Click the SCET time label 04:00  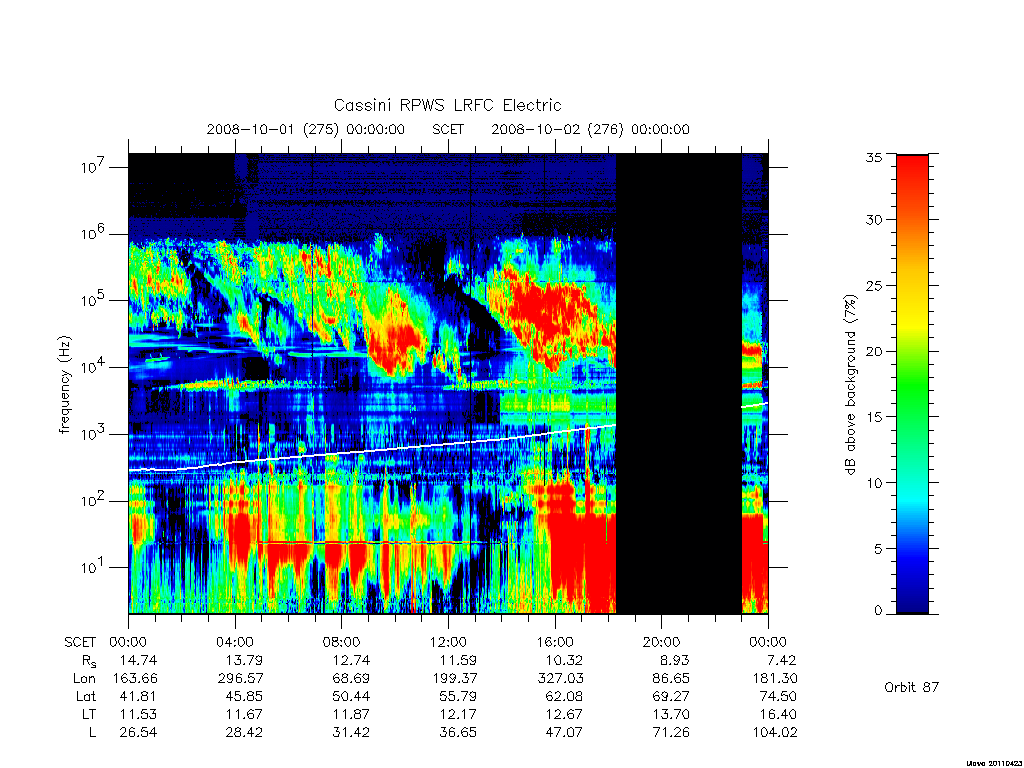pos(235,642)
